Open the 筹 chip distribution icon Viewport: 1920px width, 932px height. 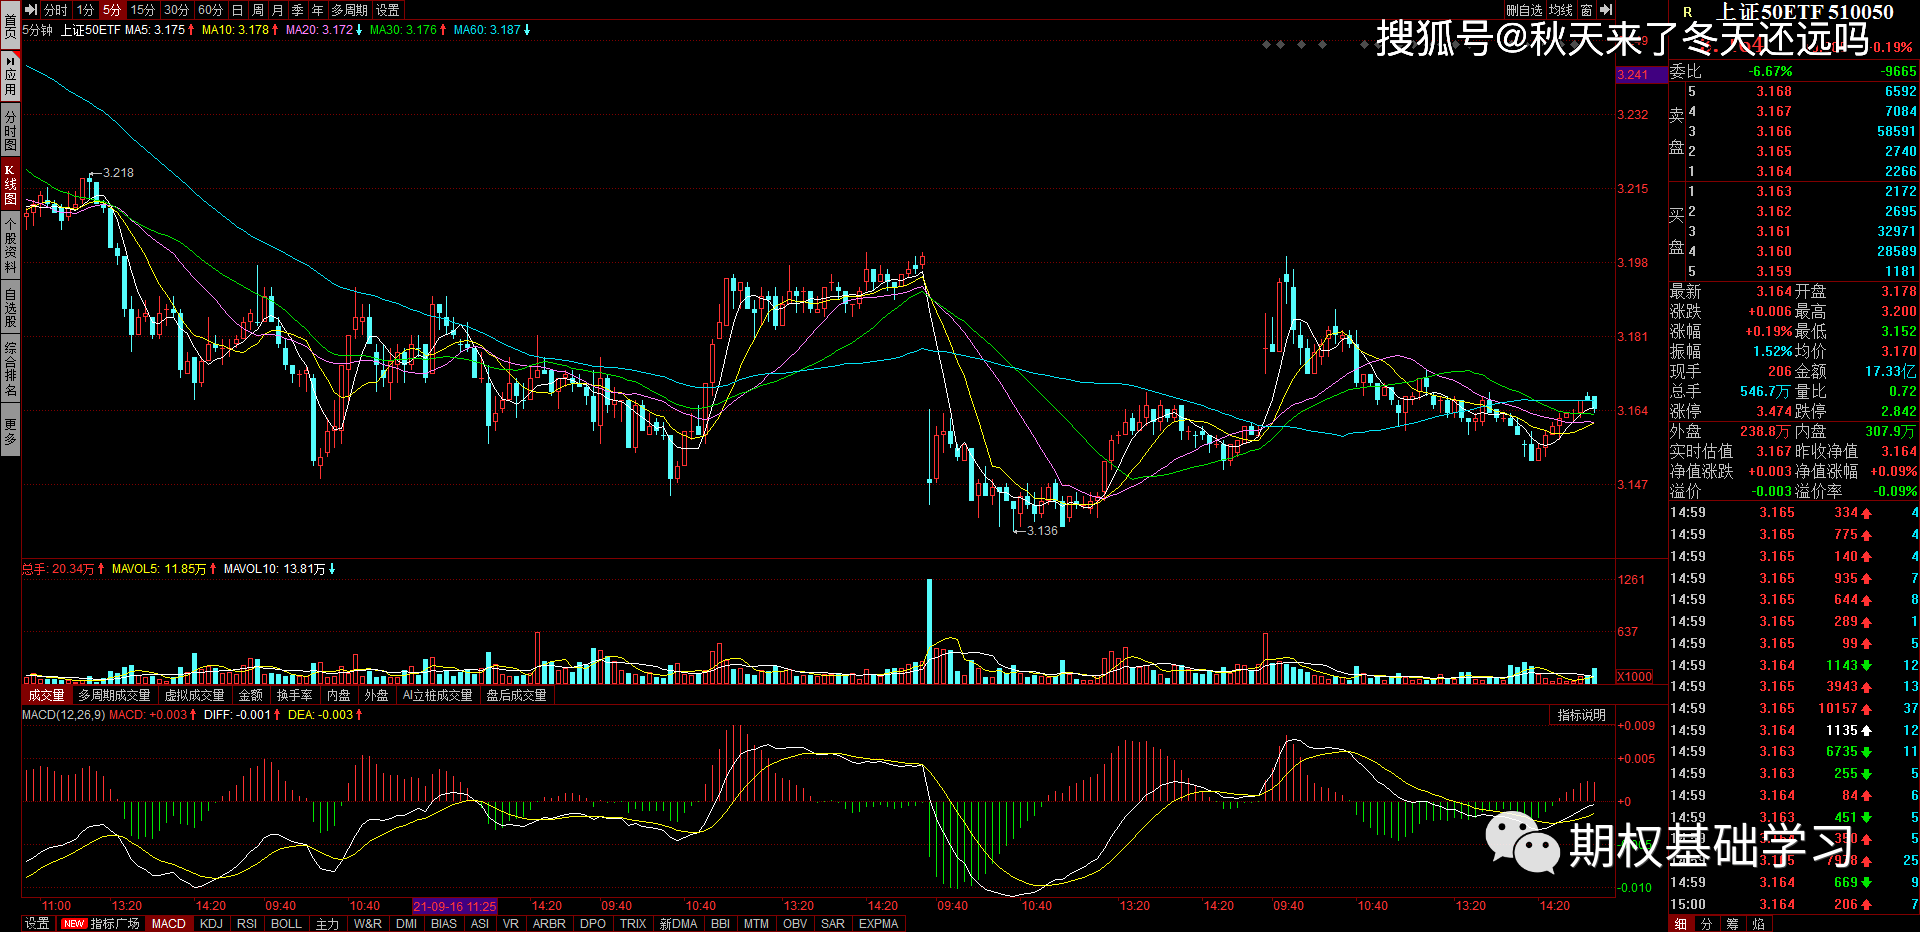pyautogui.click(x=1732, y=924)
